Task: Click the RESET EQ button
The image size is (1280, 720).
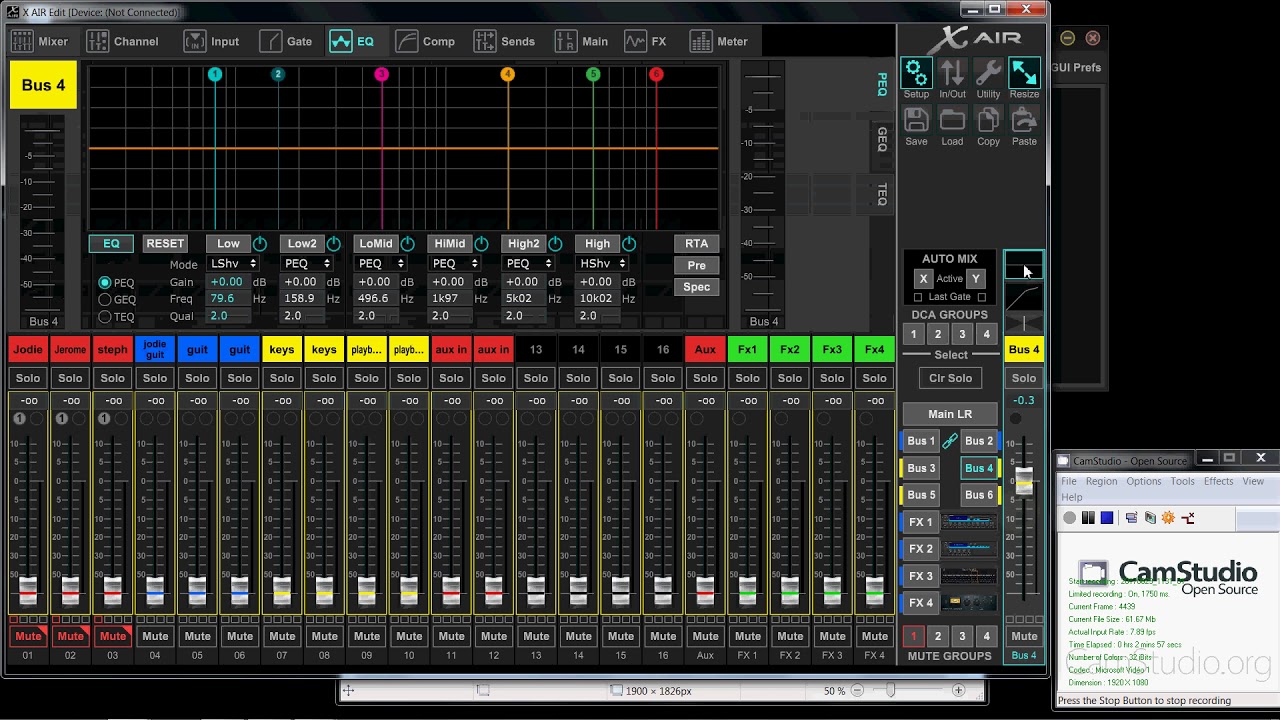Action: (165, 244)
